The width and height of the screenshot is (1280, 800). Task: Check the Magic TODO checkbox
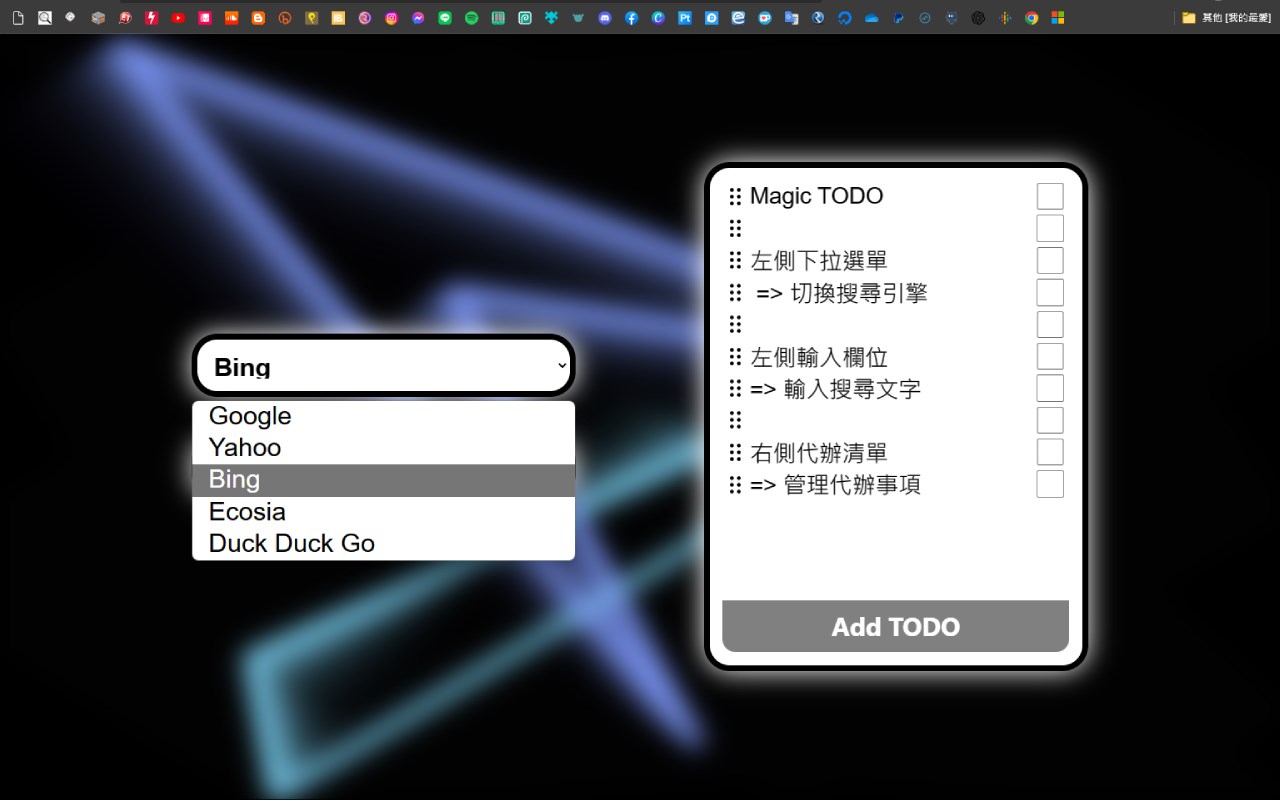[x=1050, y=196]
